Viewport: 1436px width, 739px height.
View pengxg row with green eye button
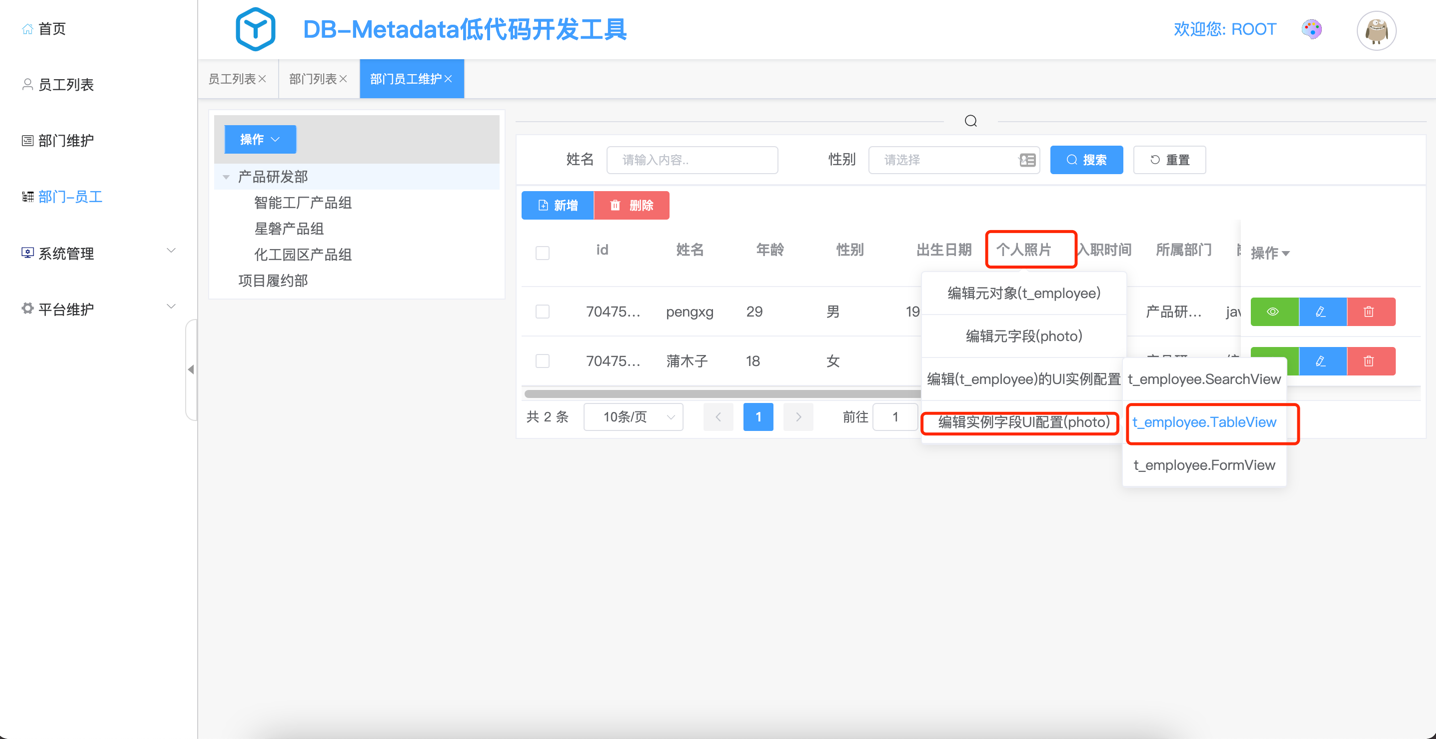tap(1274, 312)
